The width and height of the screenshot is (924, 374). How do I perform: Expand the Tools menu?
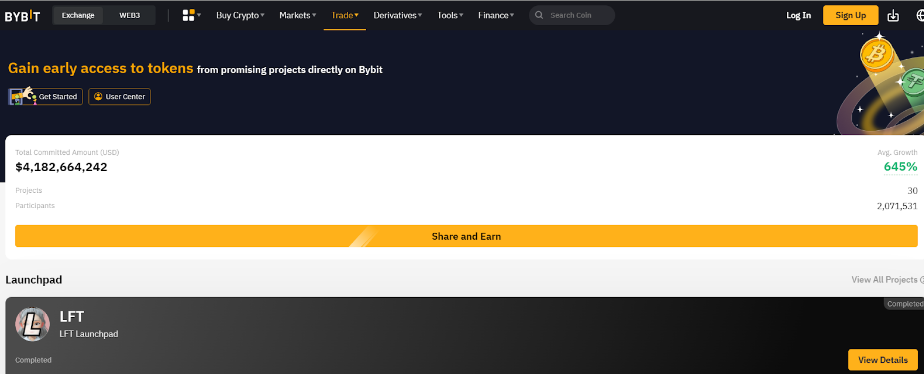(x=450, y=15)
